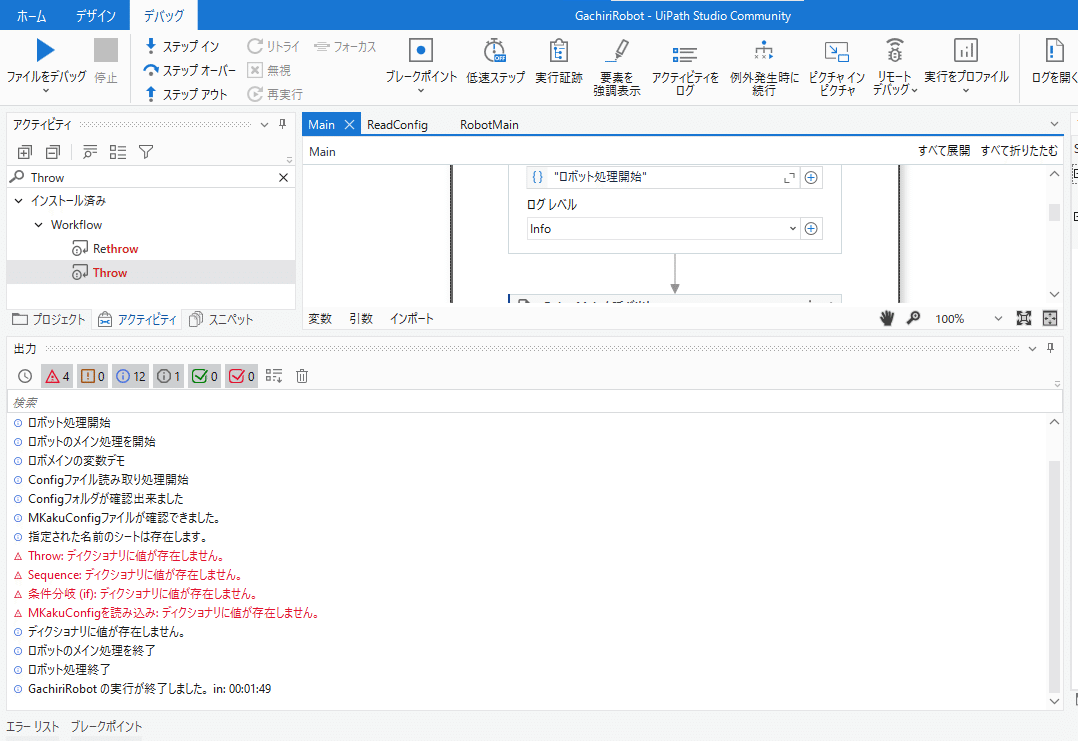The image size is (1078, 741).
Task: Click the Restart (再実行) button
Action: click(x=275, y=94)
